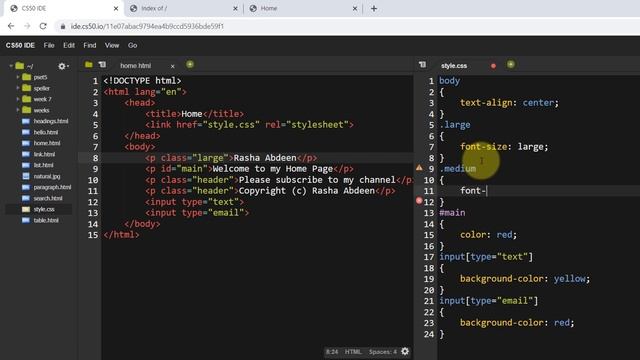Click 'stylesheet' attribute value on line 5
This screenshot has height=360, width=640.
tap(317, 125)
